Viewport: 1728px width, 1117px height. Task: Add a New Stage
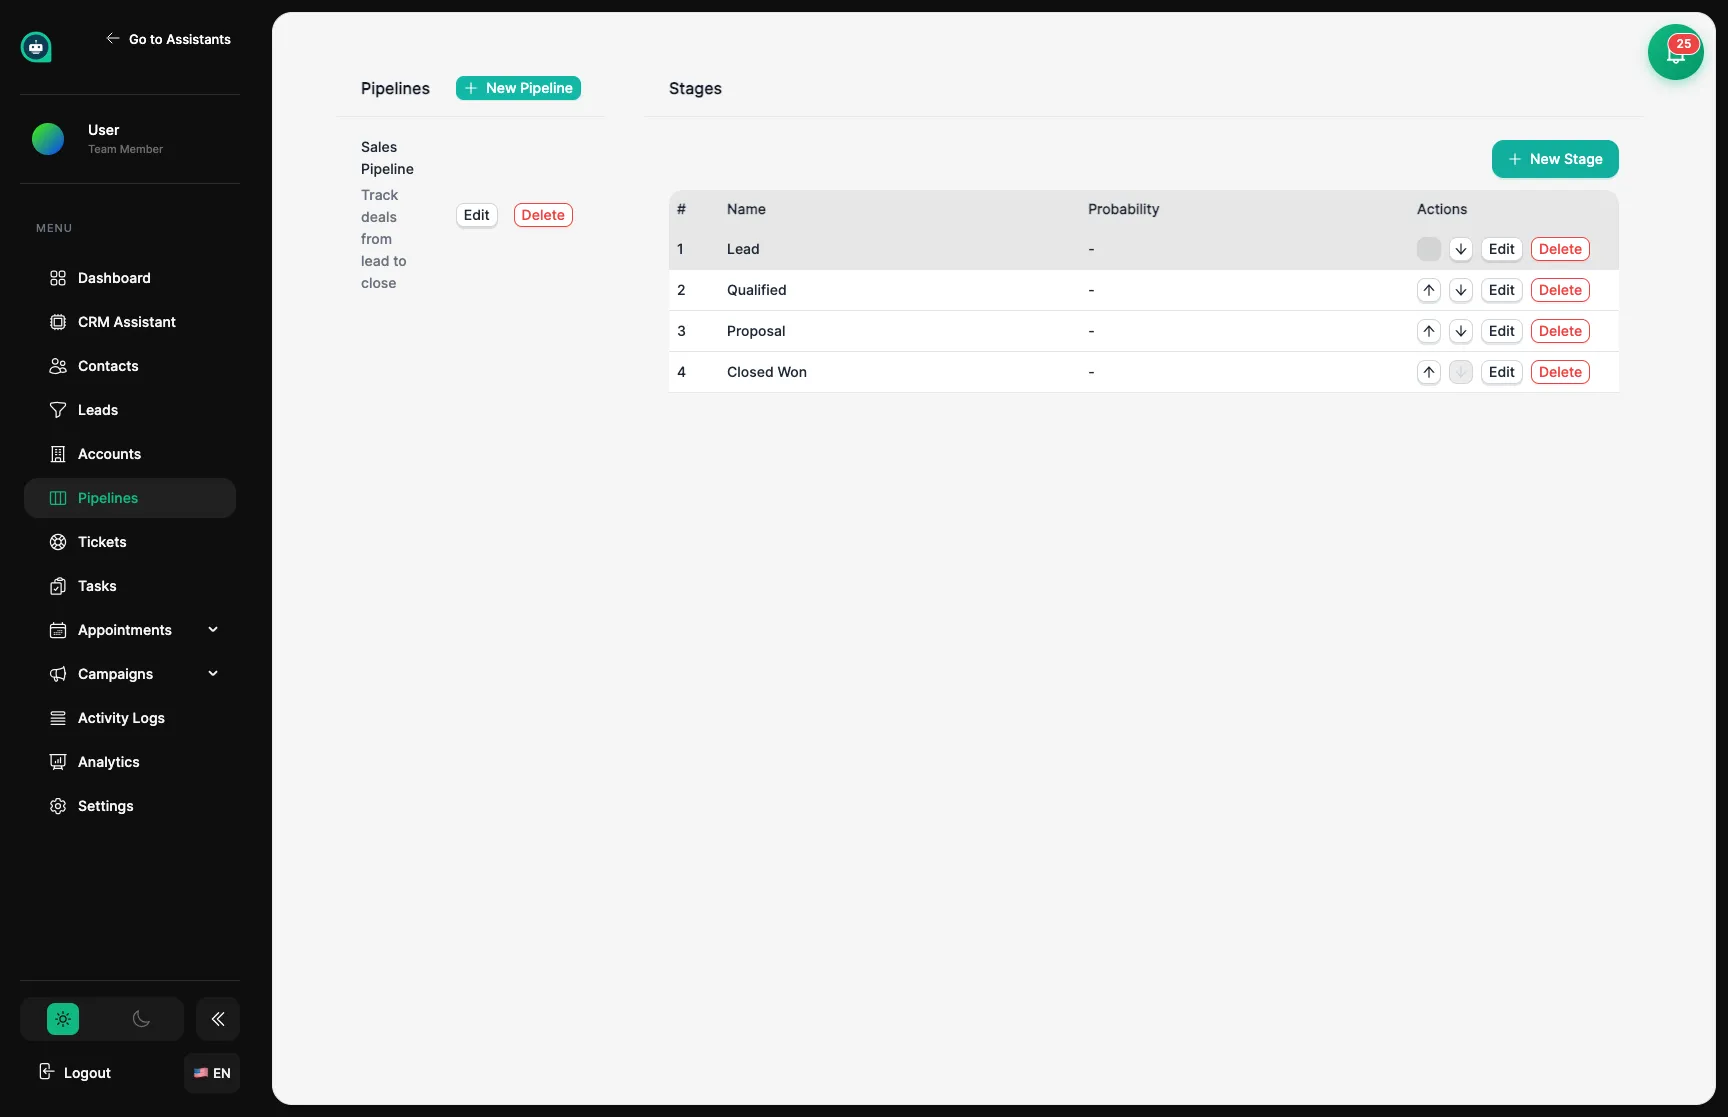(x=1555, y=159)
